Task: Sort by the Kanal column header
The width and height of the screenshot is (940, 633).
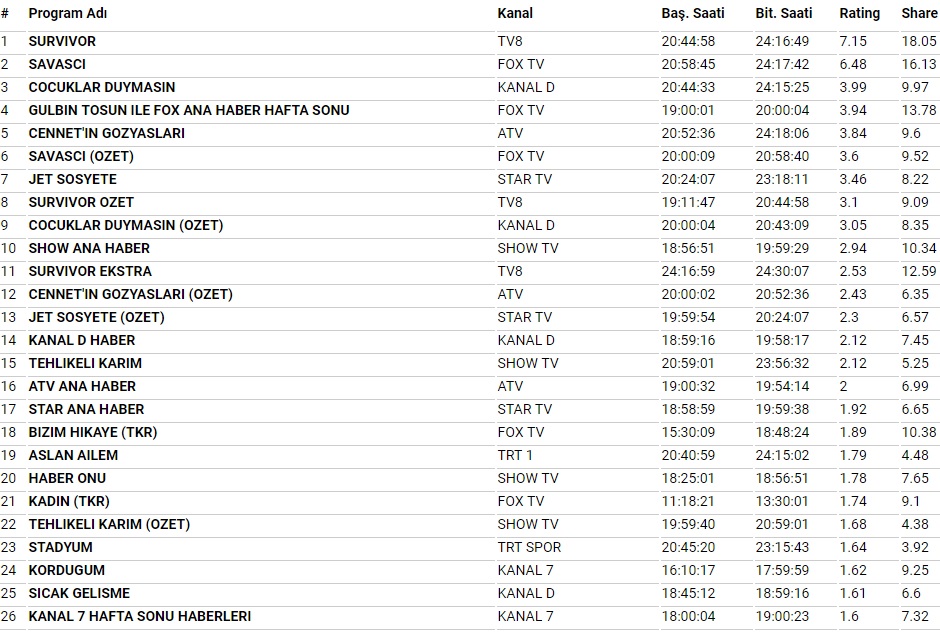Action: (515, 13)
